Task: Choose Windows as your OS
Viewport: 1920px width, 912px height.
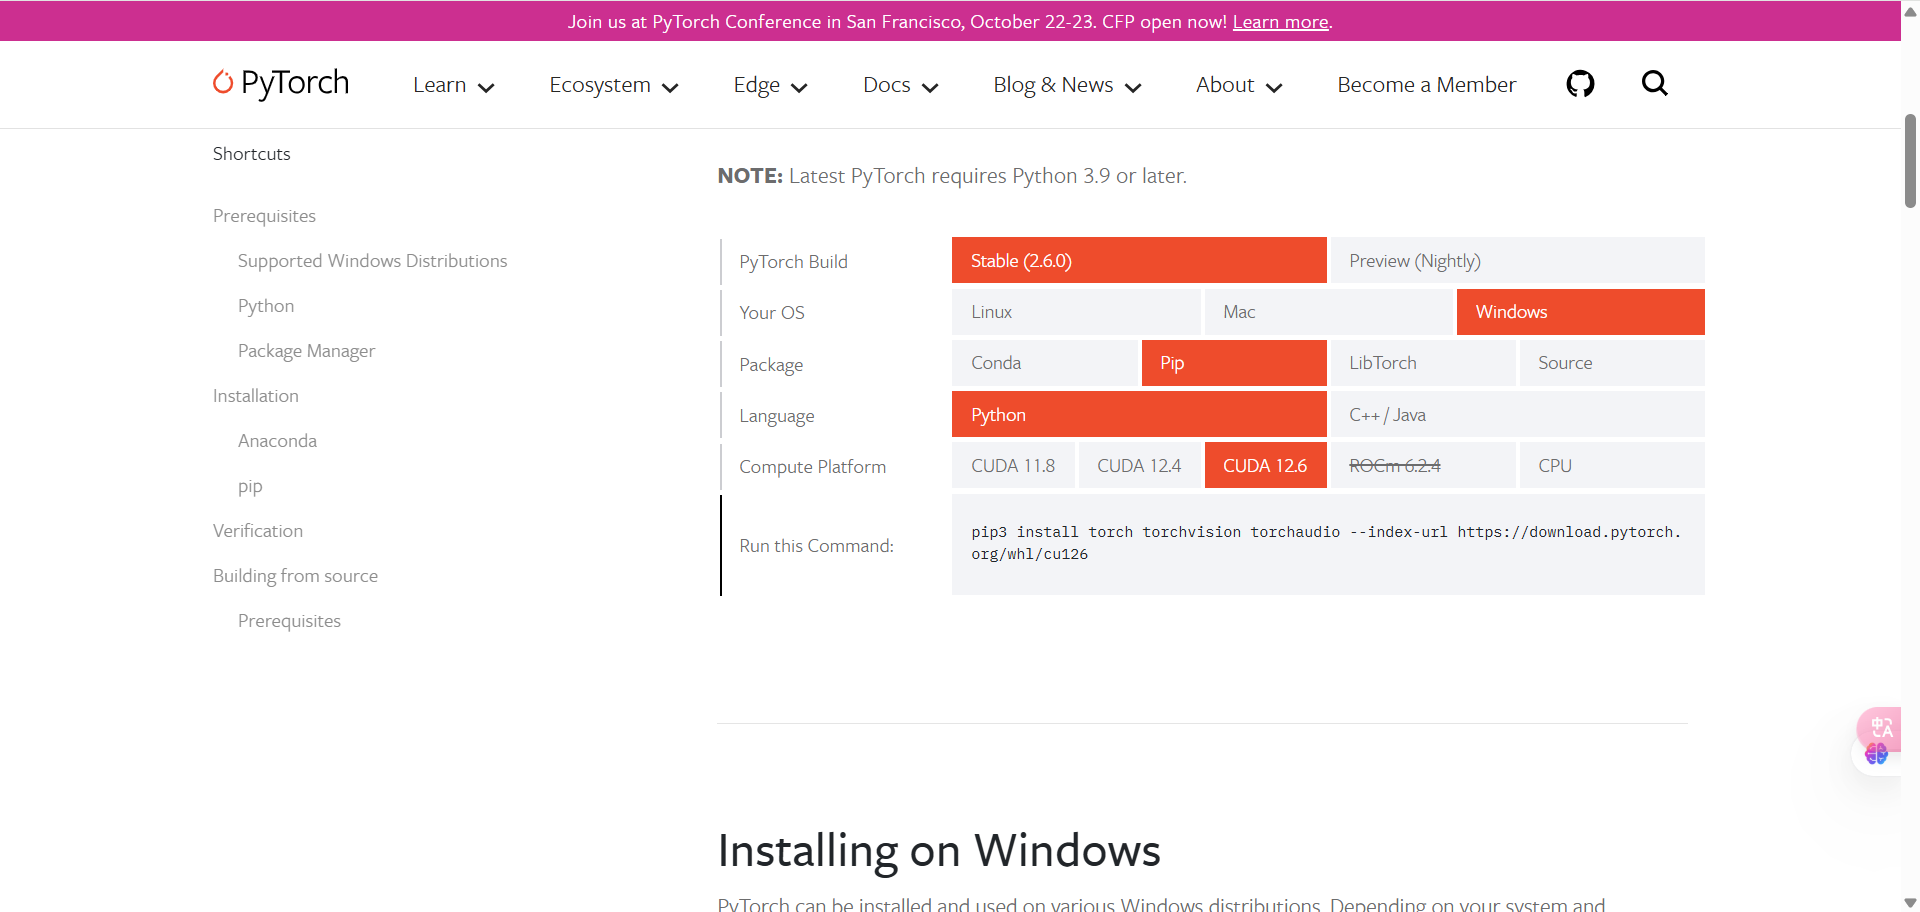Action: pos(1580,312)
